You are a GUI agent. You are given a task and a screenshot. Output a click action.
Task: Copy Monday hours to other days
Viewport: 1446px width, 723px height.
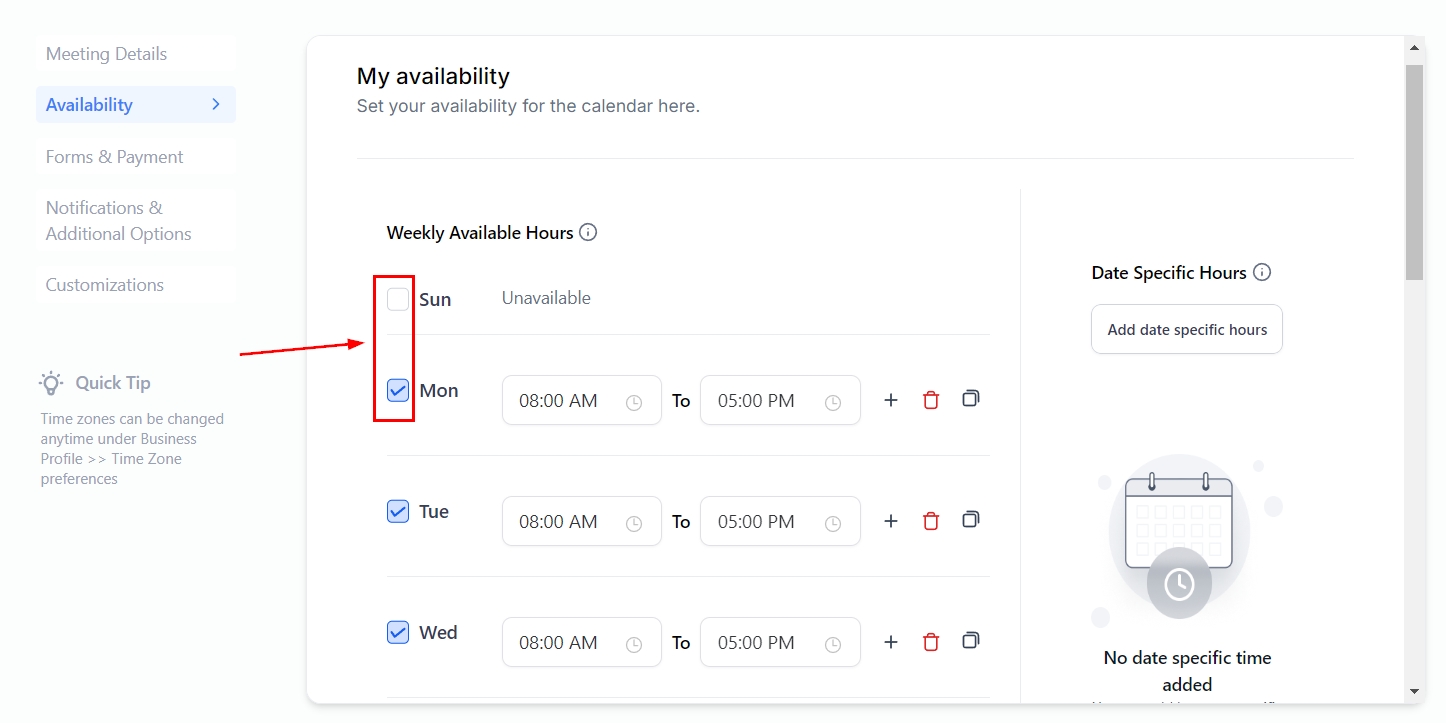(970, 399)
